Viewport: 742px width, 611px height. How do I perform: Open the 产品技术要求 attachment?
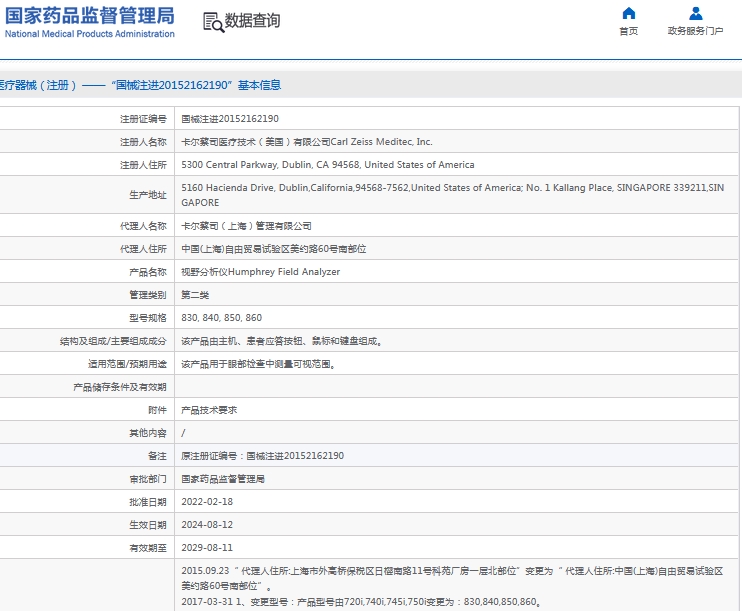209,410
